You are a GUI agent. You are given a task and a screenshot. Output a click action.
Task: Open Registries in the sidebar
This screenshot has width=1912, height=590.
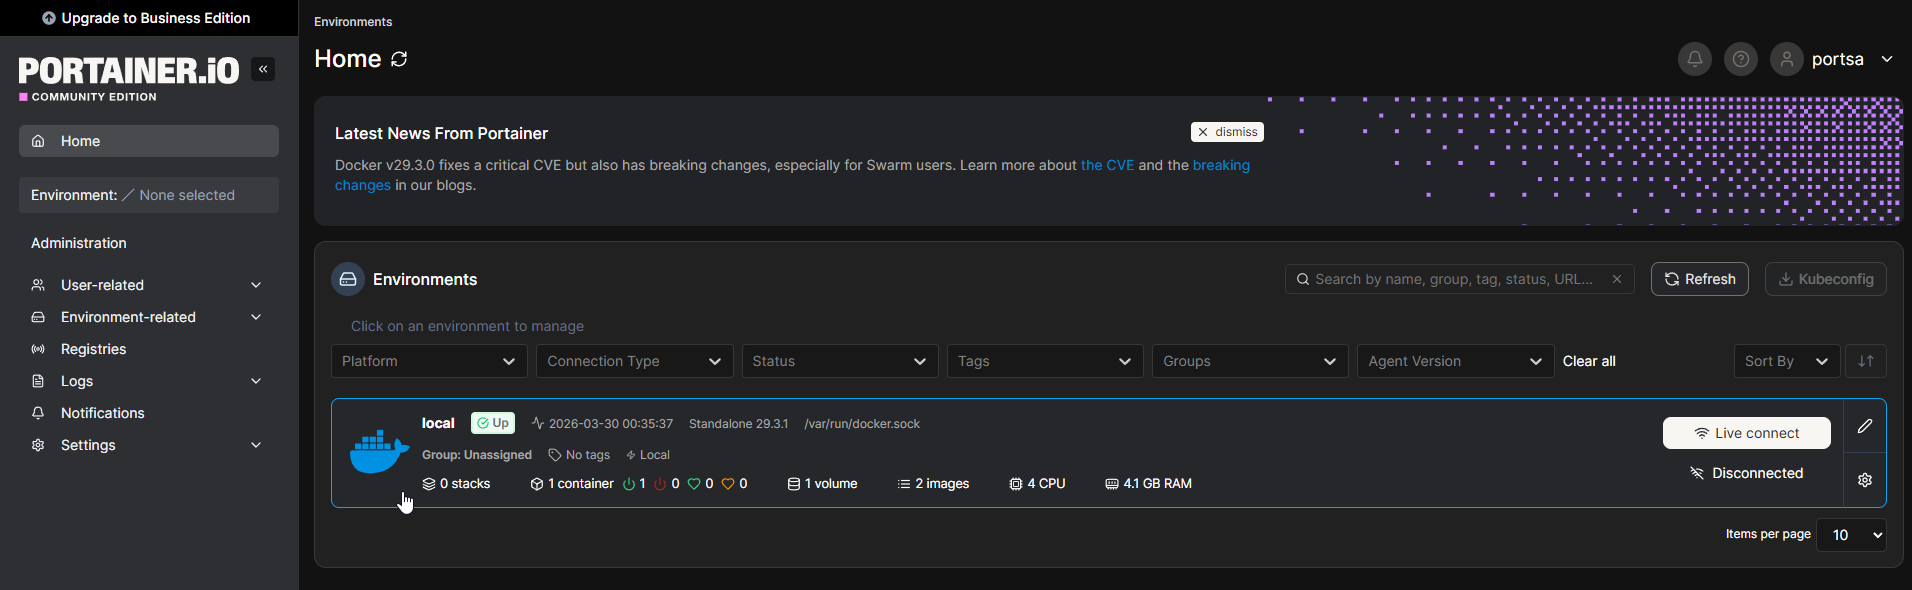[93, 349]
